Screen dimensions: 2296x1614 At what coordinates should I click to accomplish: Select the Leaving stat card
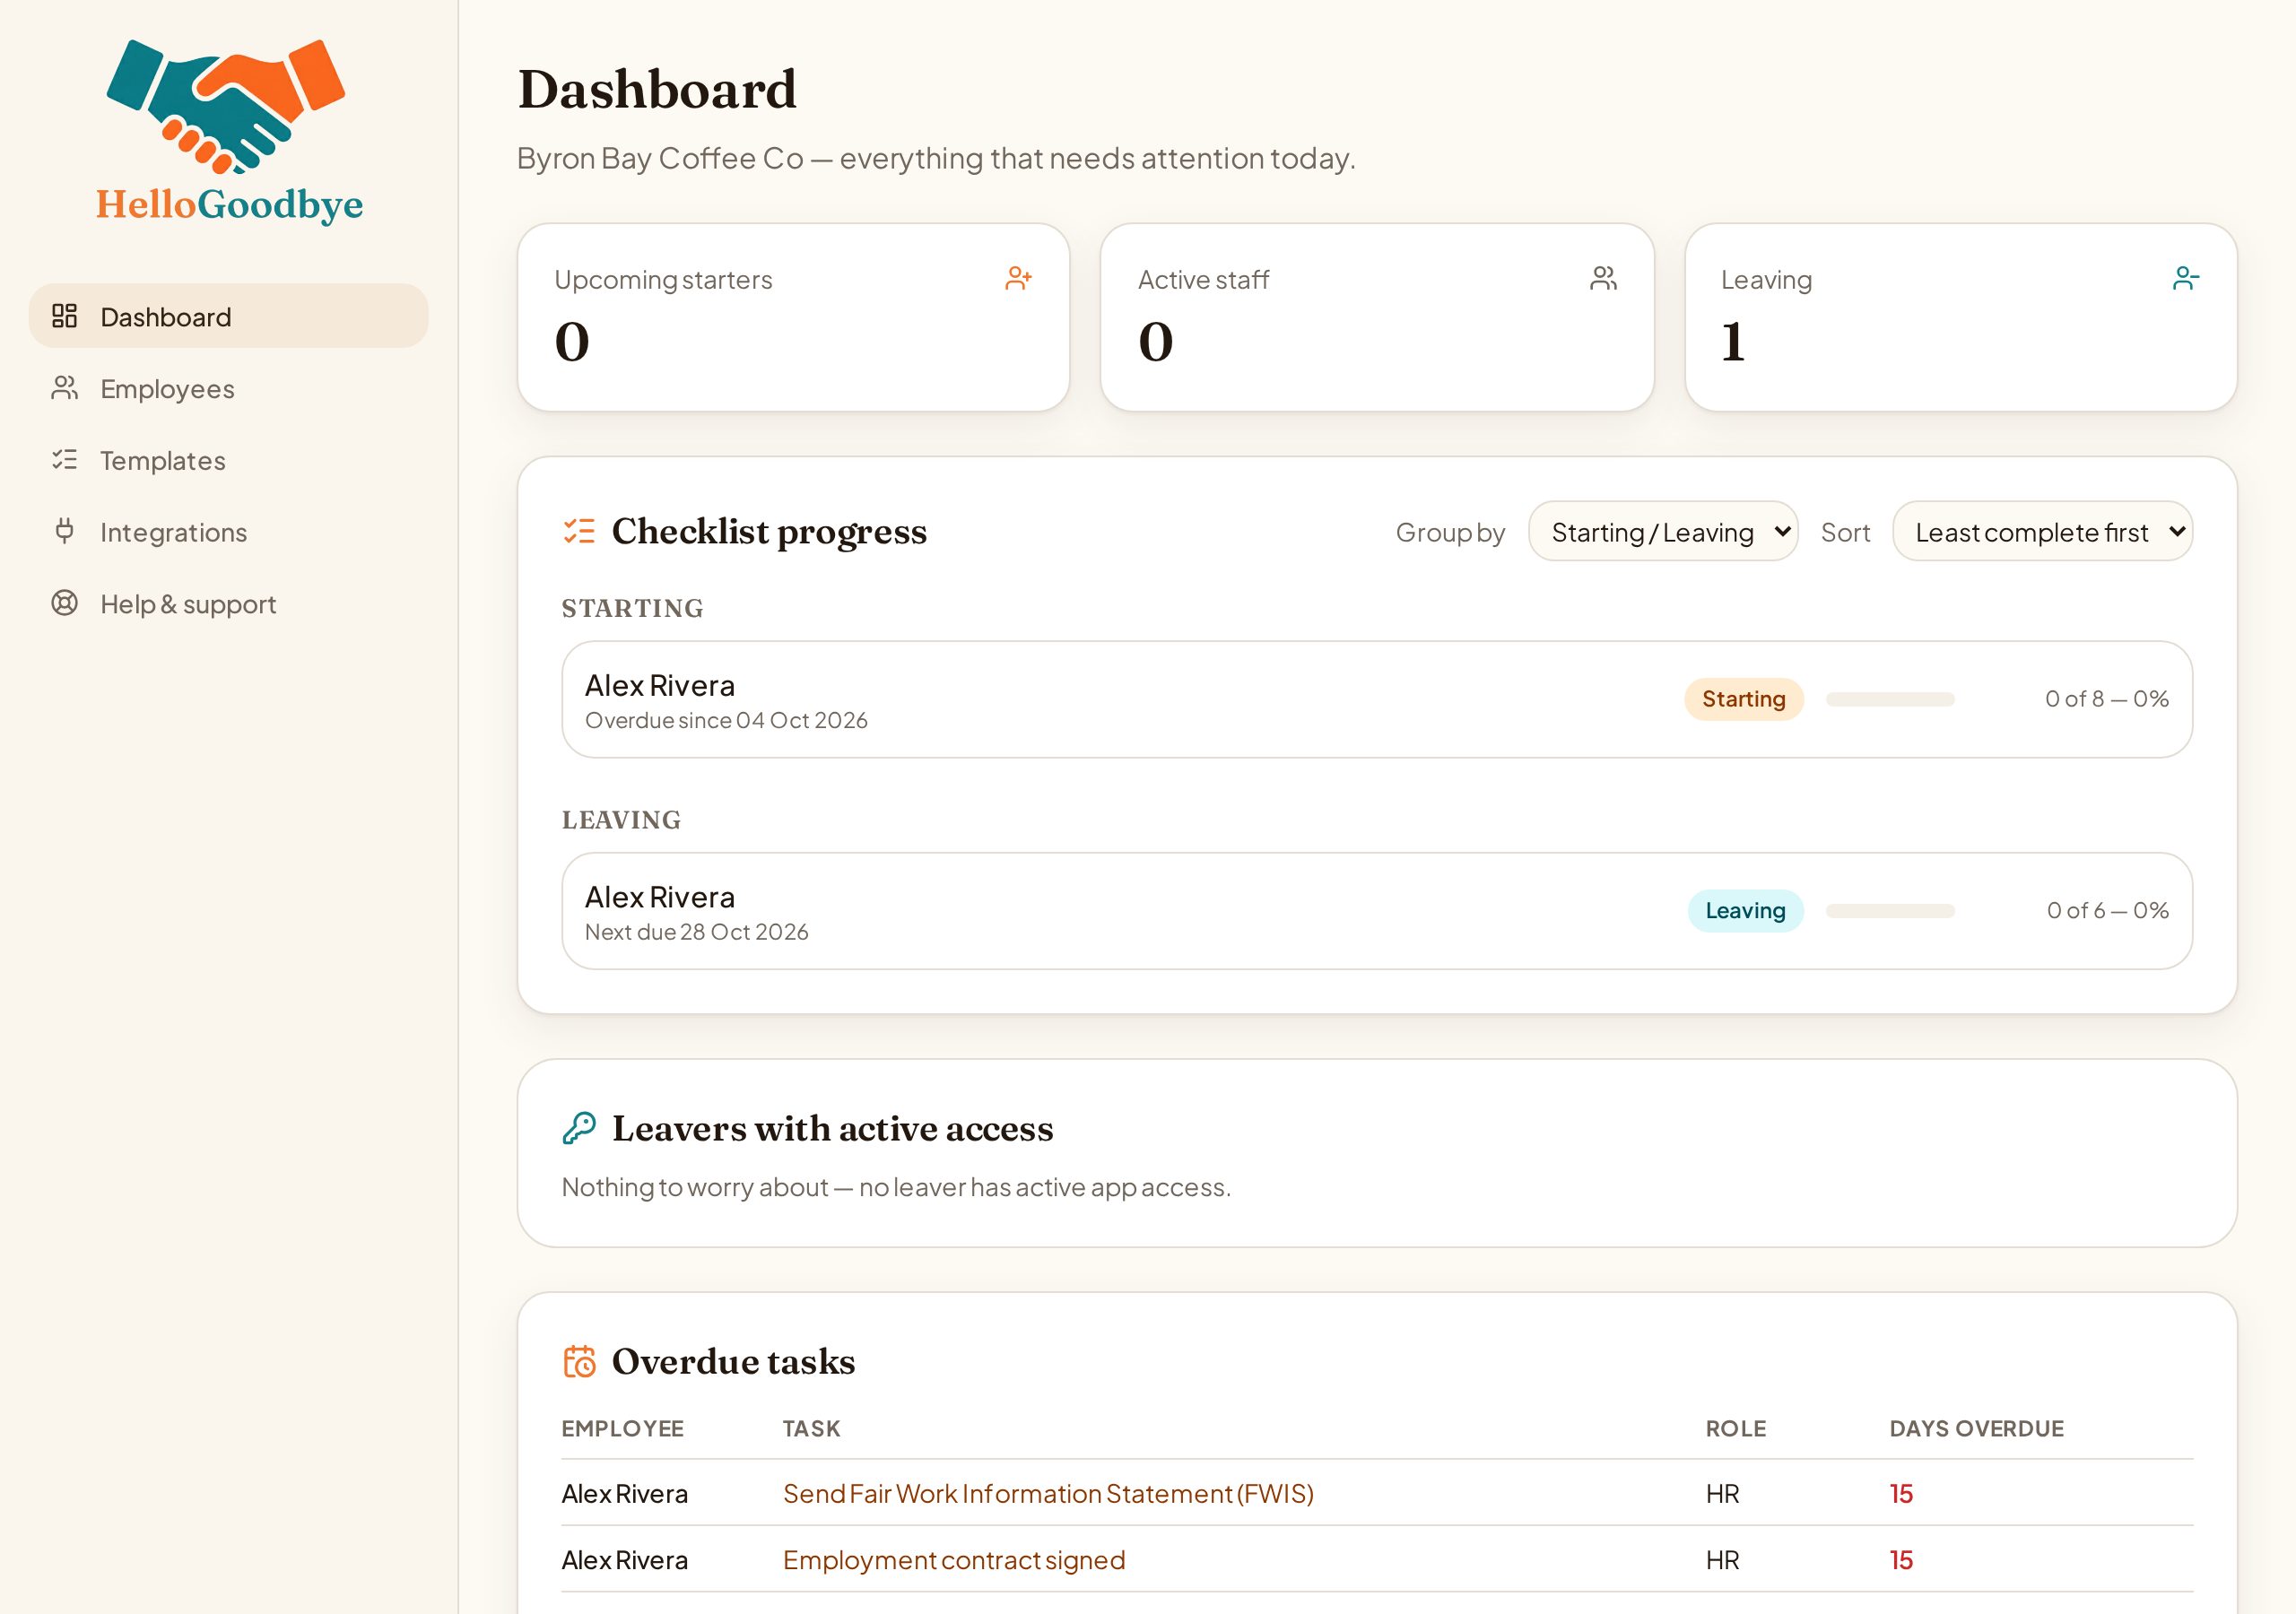click(x=1961, y=317)
